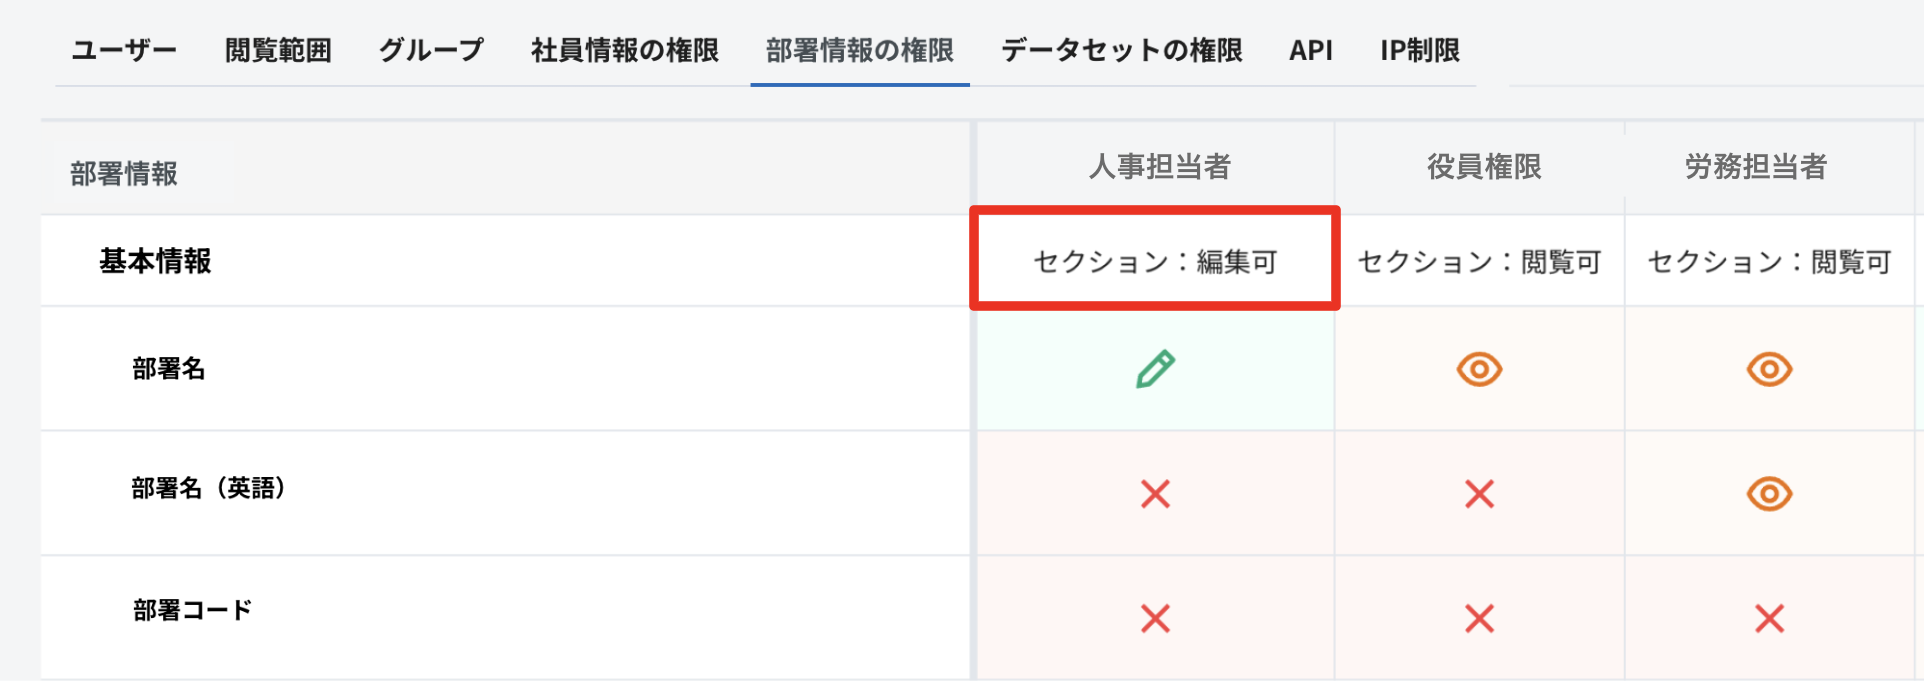Viewport: 1924px width, 686px height.
Task: Open the セクション:閲覧可 setting under 労務担当者
Action: pos(1769,261)
